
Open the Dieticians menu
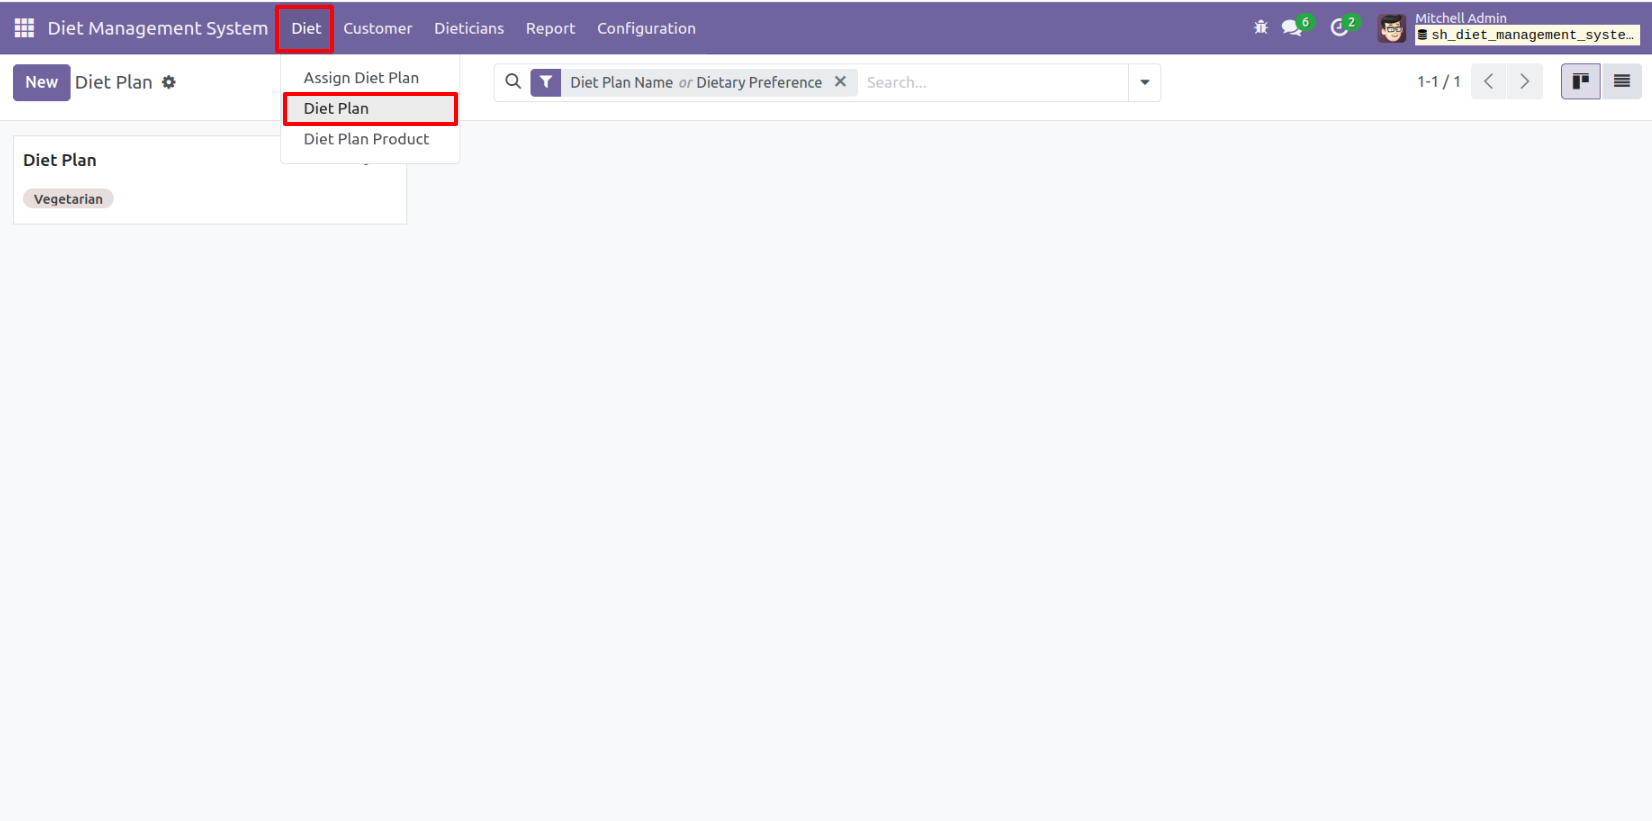[x=469, y=28]
